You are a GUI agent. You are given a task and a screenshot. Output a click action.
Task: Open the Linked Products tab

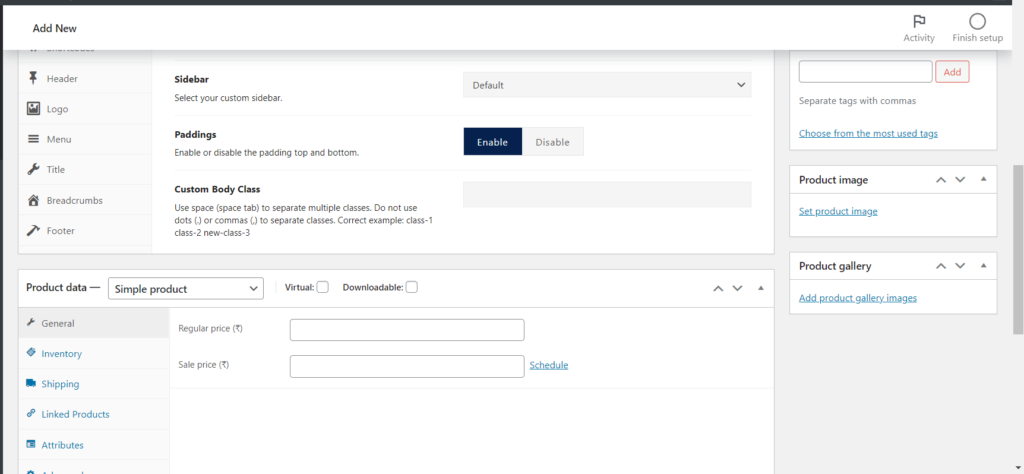pyautogui.click(x=75, y=414)
